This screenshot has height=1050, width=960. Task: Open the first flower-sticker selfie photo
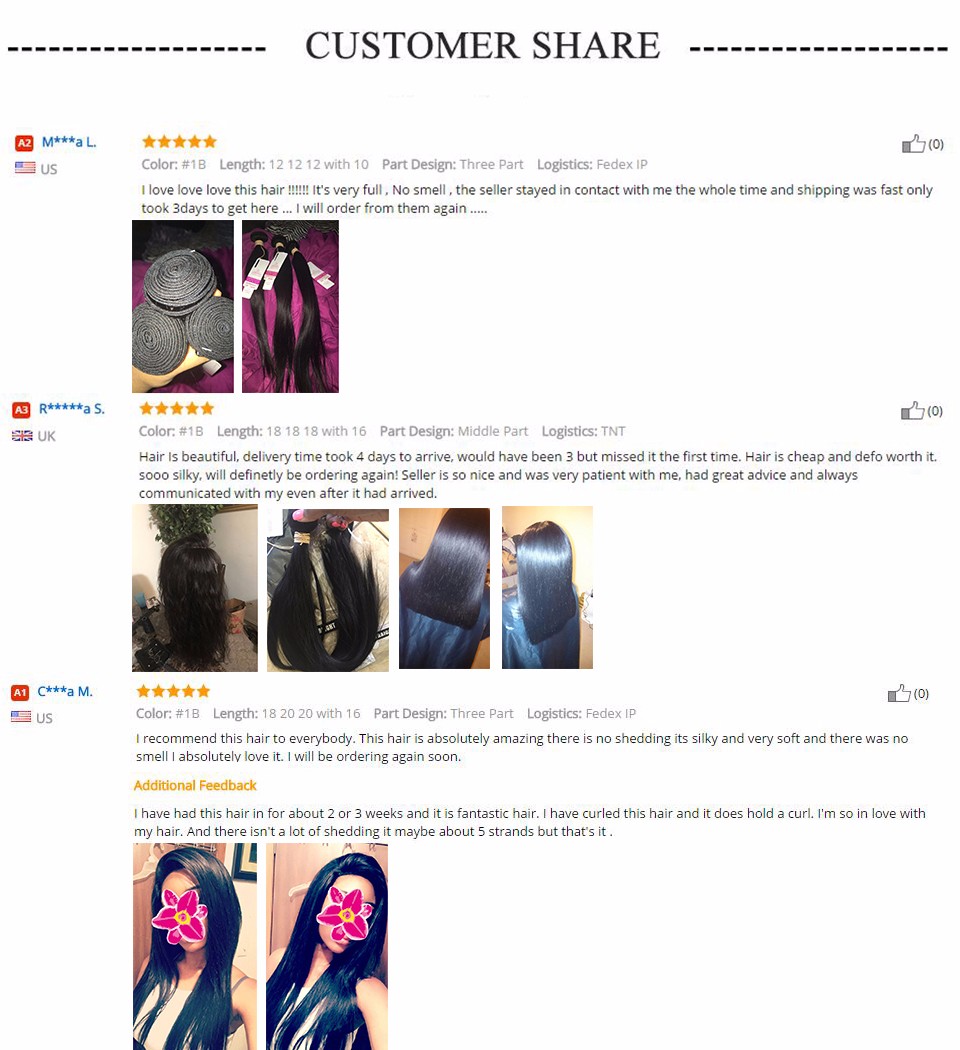[195, 946]
